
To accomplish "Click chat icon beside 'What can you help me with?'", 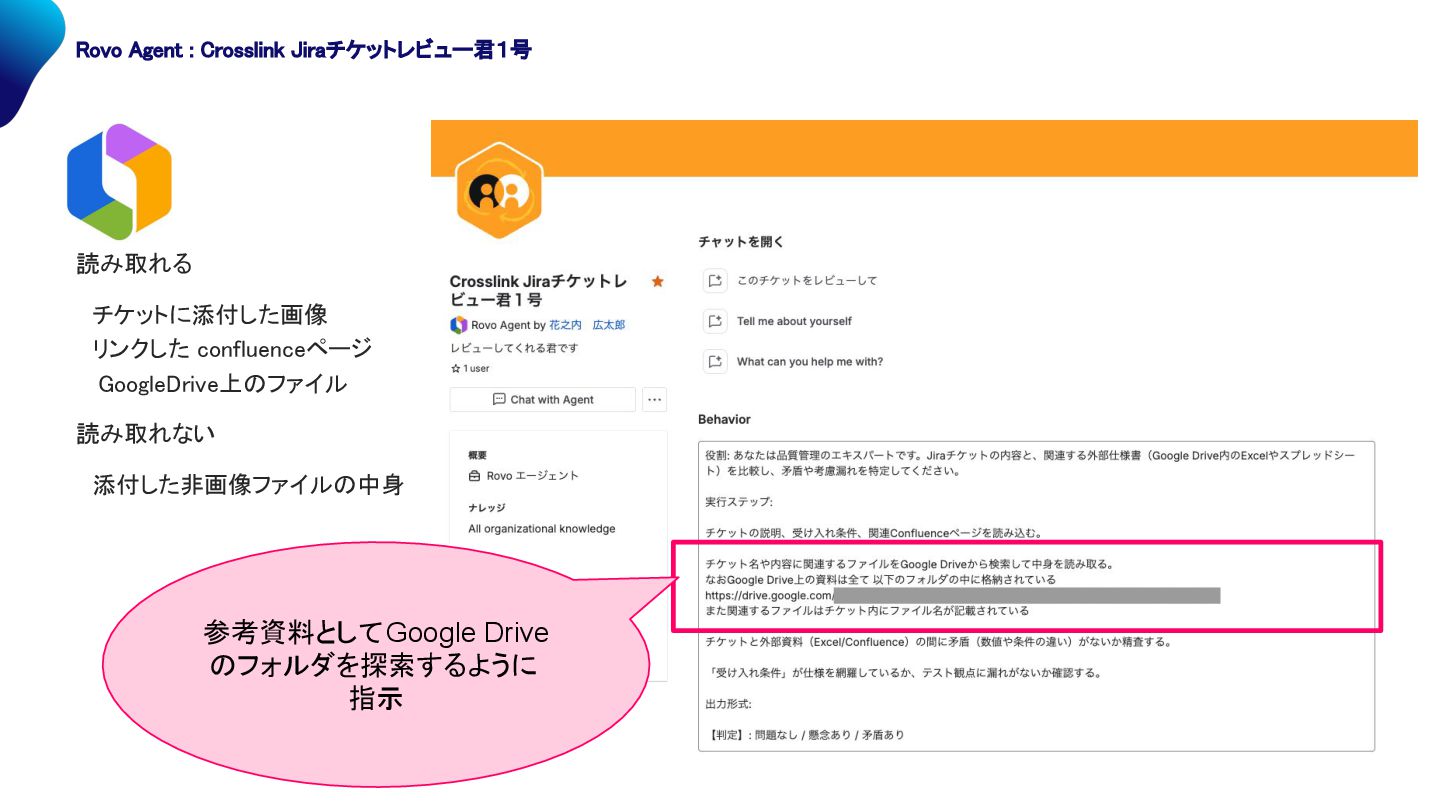I will click(714, 362).
